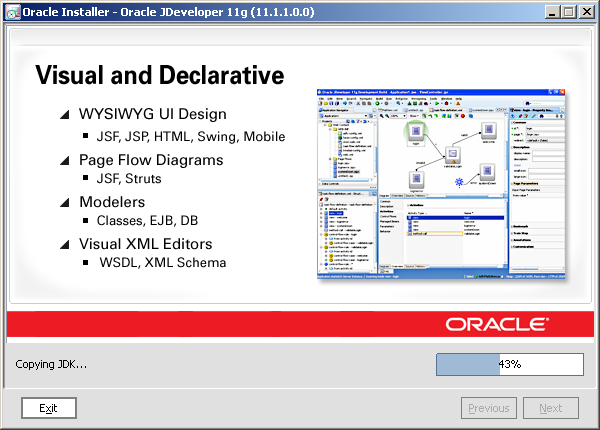Click the installation progress bar at 43%

click(x=509, y=364)
